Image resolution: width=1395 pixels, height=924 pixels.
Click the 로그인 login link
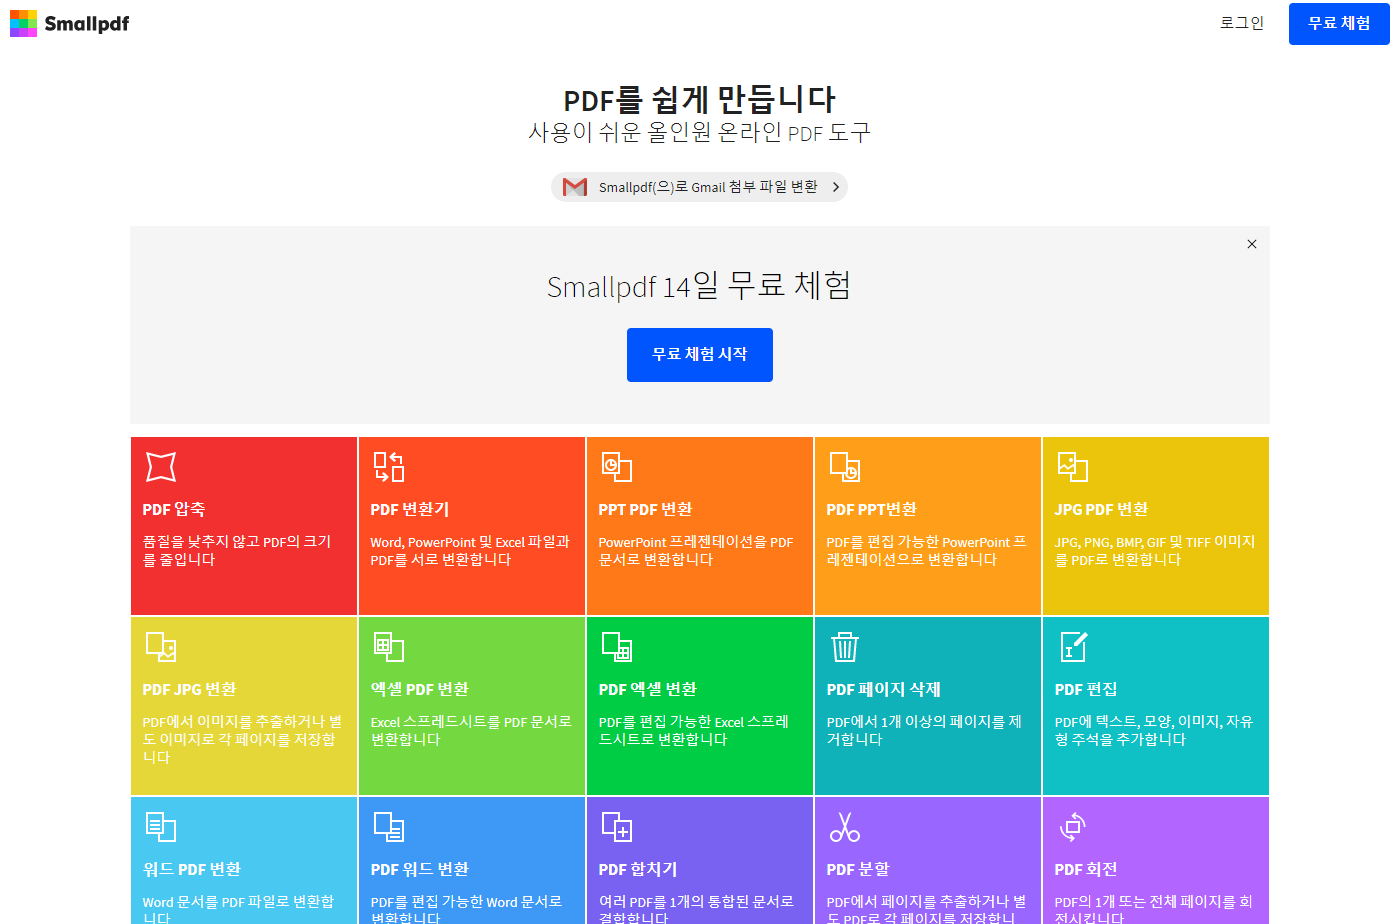tap(1242, 23)
